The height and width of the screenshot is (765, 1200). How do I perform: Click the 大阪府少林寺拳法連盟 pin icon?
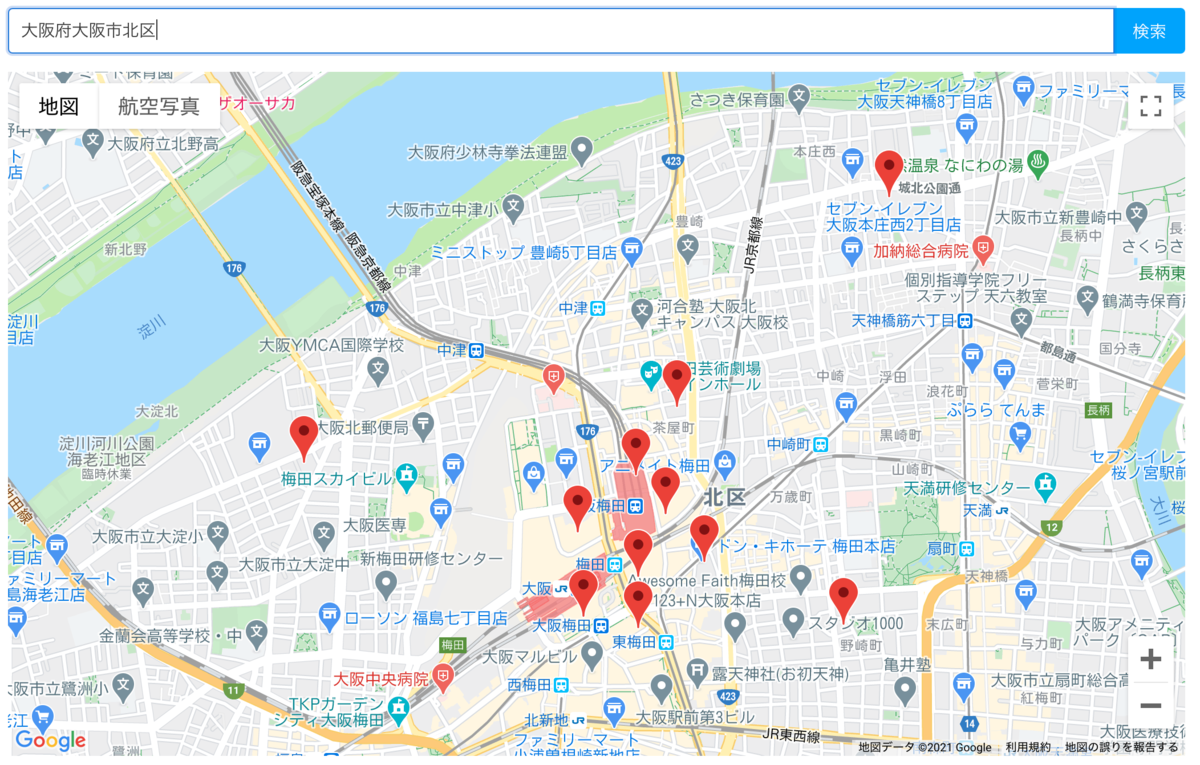[581, 152]
